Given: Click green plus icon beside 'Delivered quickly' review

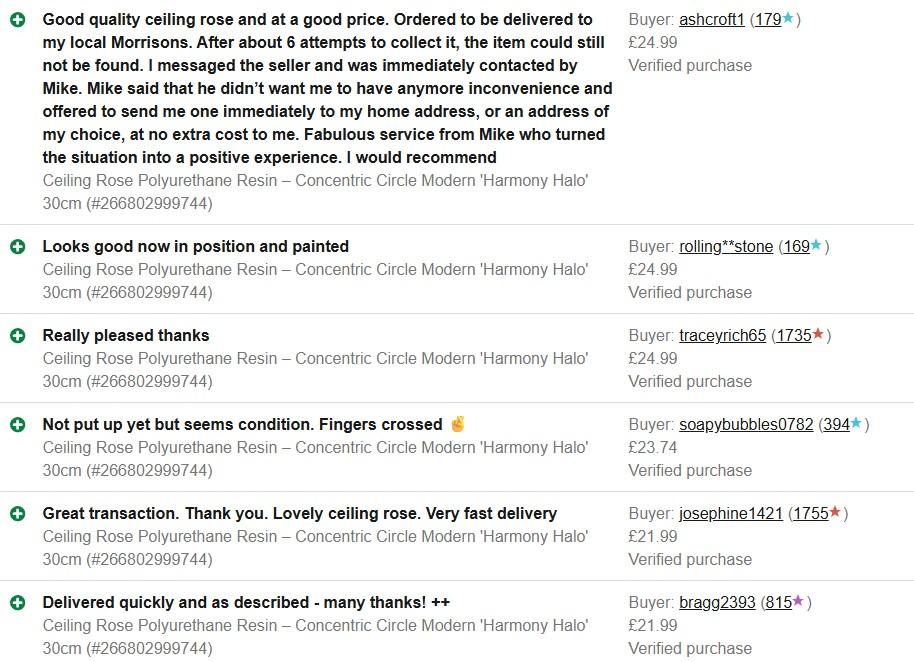Looking at the screenshot, I should (x=17, y=603).
